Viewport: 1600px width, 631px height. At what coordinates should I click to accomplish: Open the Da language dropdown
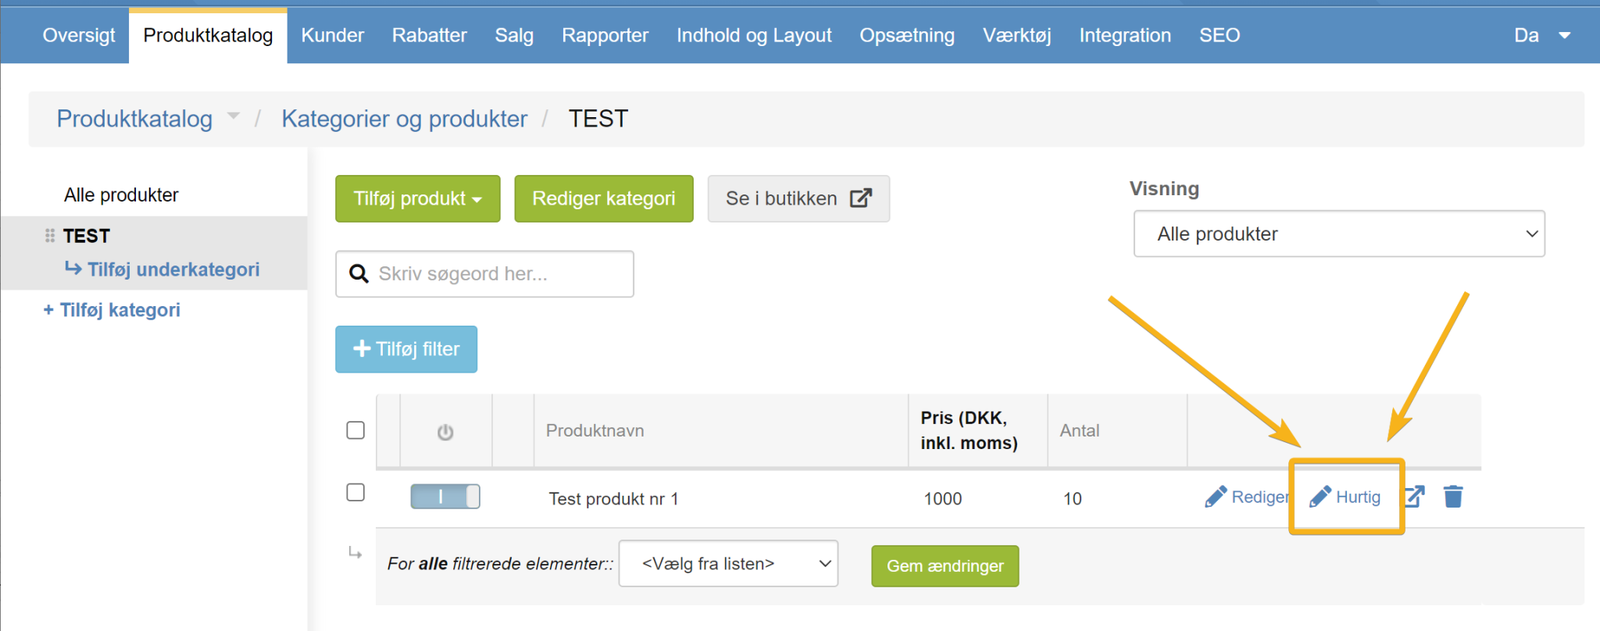click(1542, 35)
